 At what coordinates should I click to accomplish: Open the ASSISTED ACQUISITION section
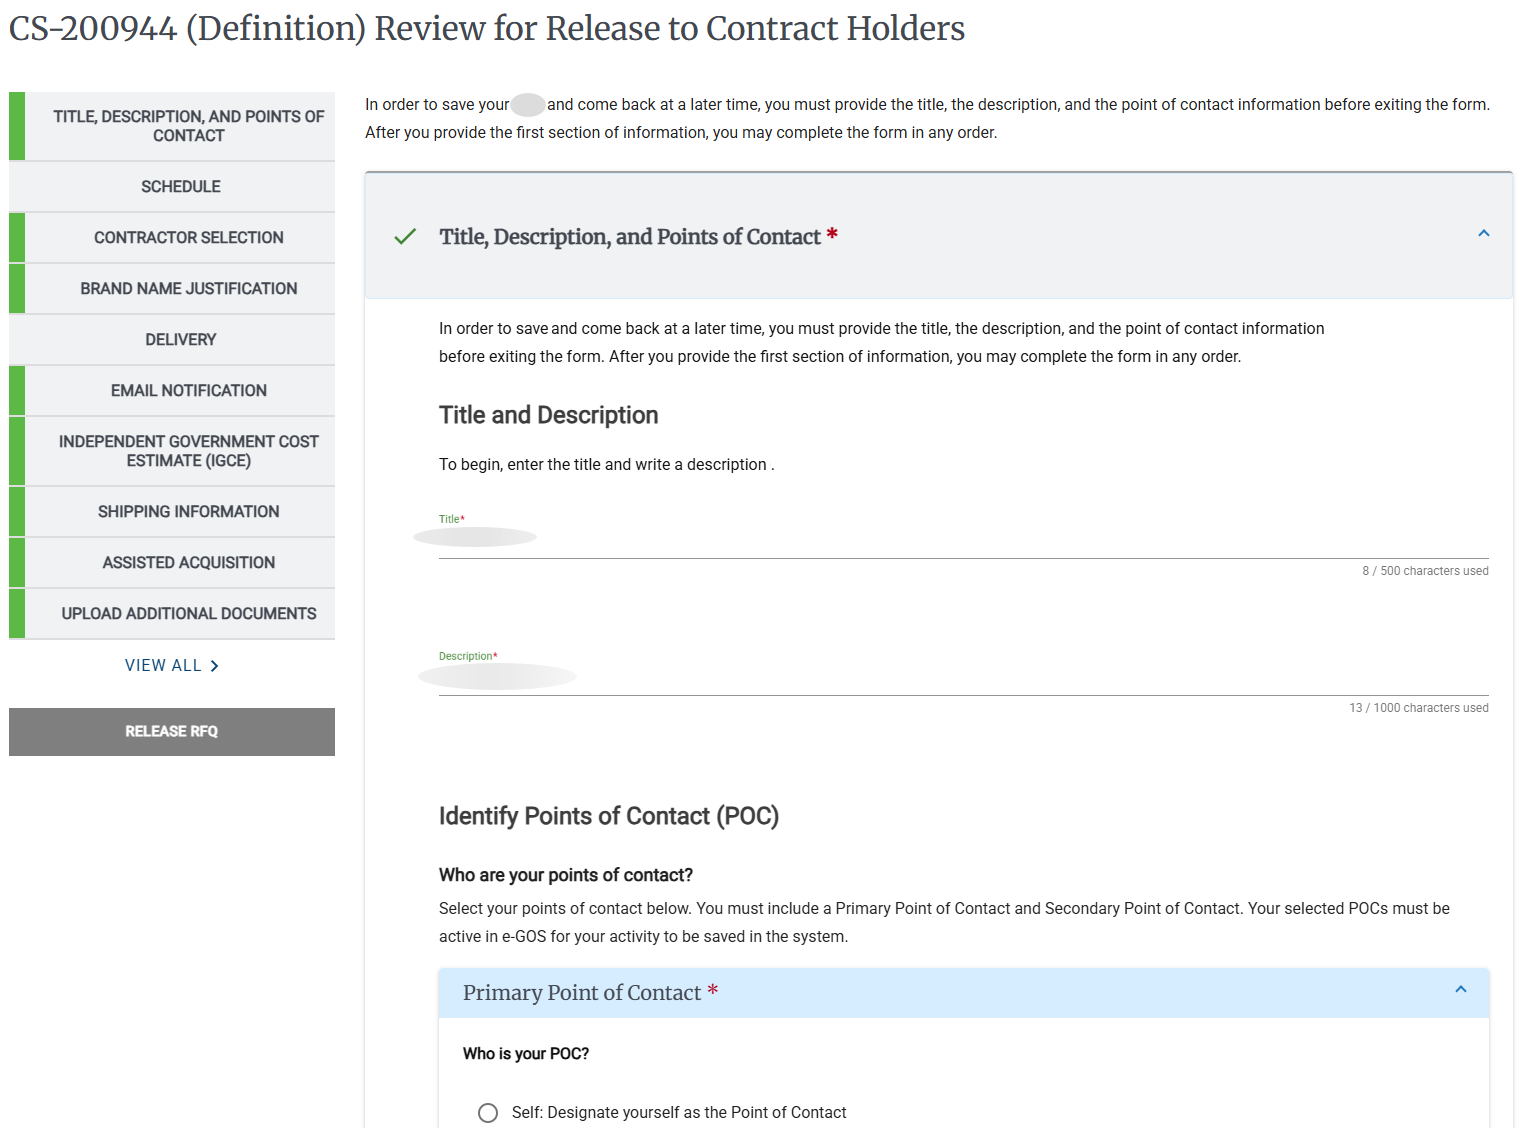point(188,562)
